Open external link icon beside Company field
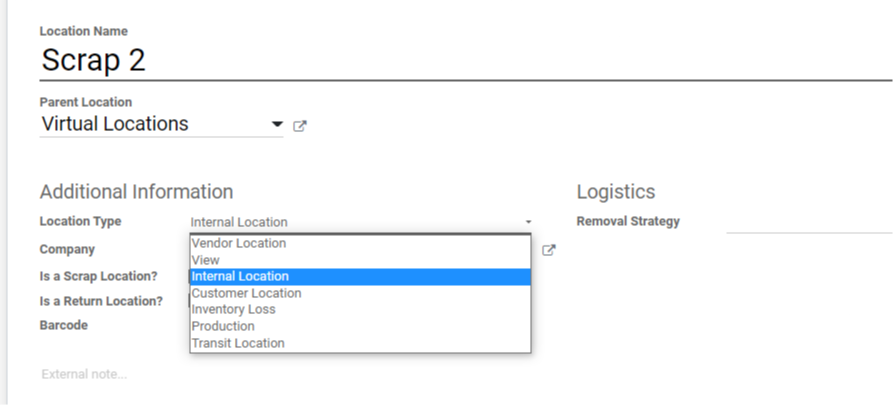The image size is (893, 405). (x=548, y=250)
